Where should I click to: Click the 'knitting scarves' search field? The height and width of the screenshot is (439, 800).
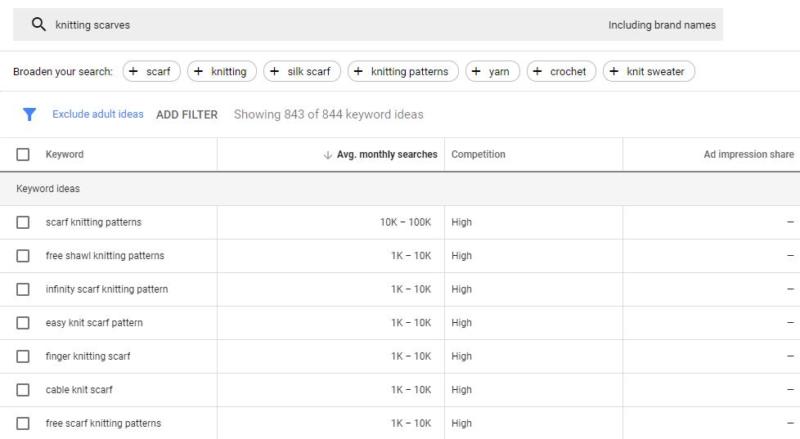pyautogui.click(x=300, y=25)
